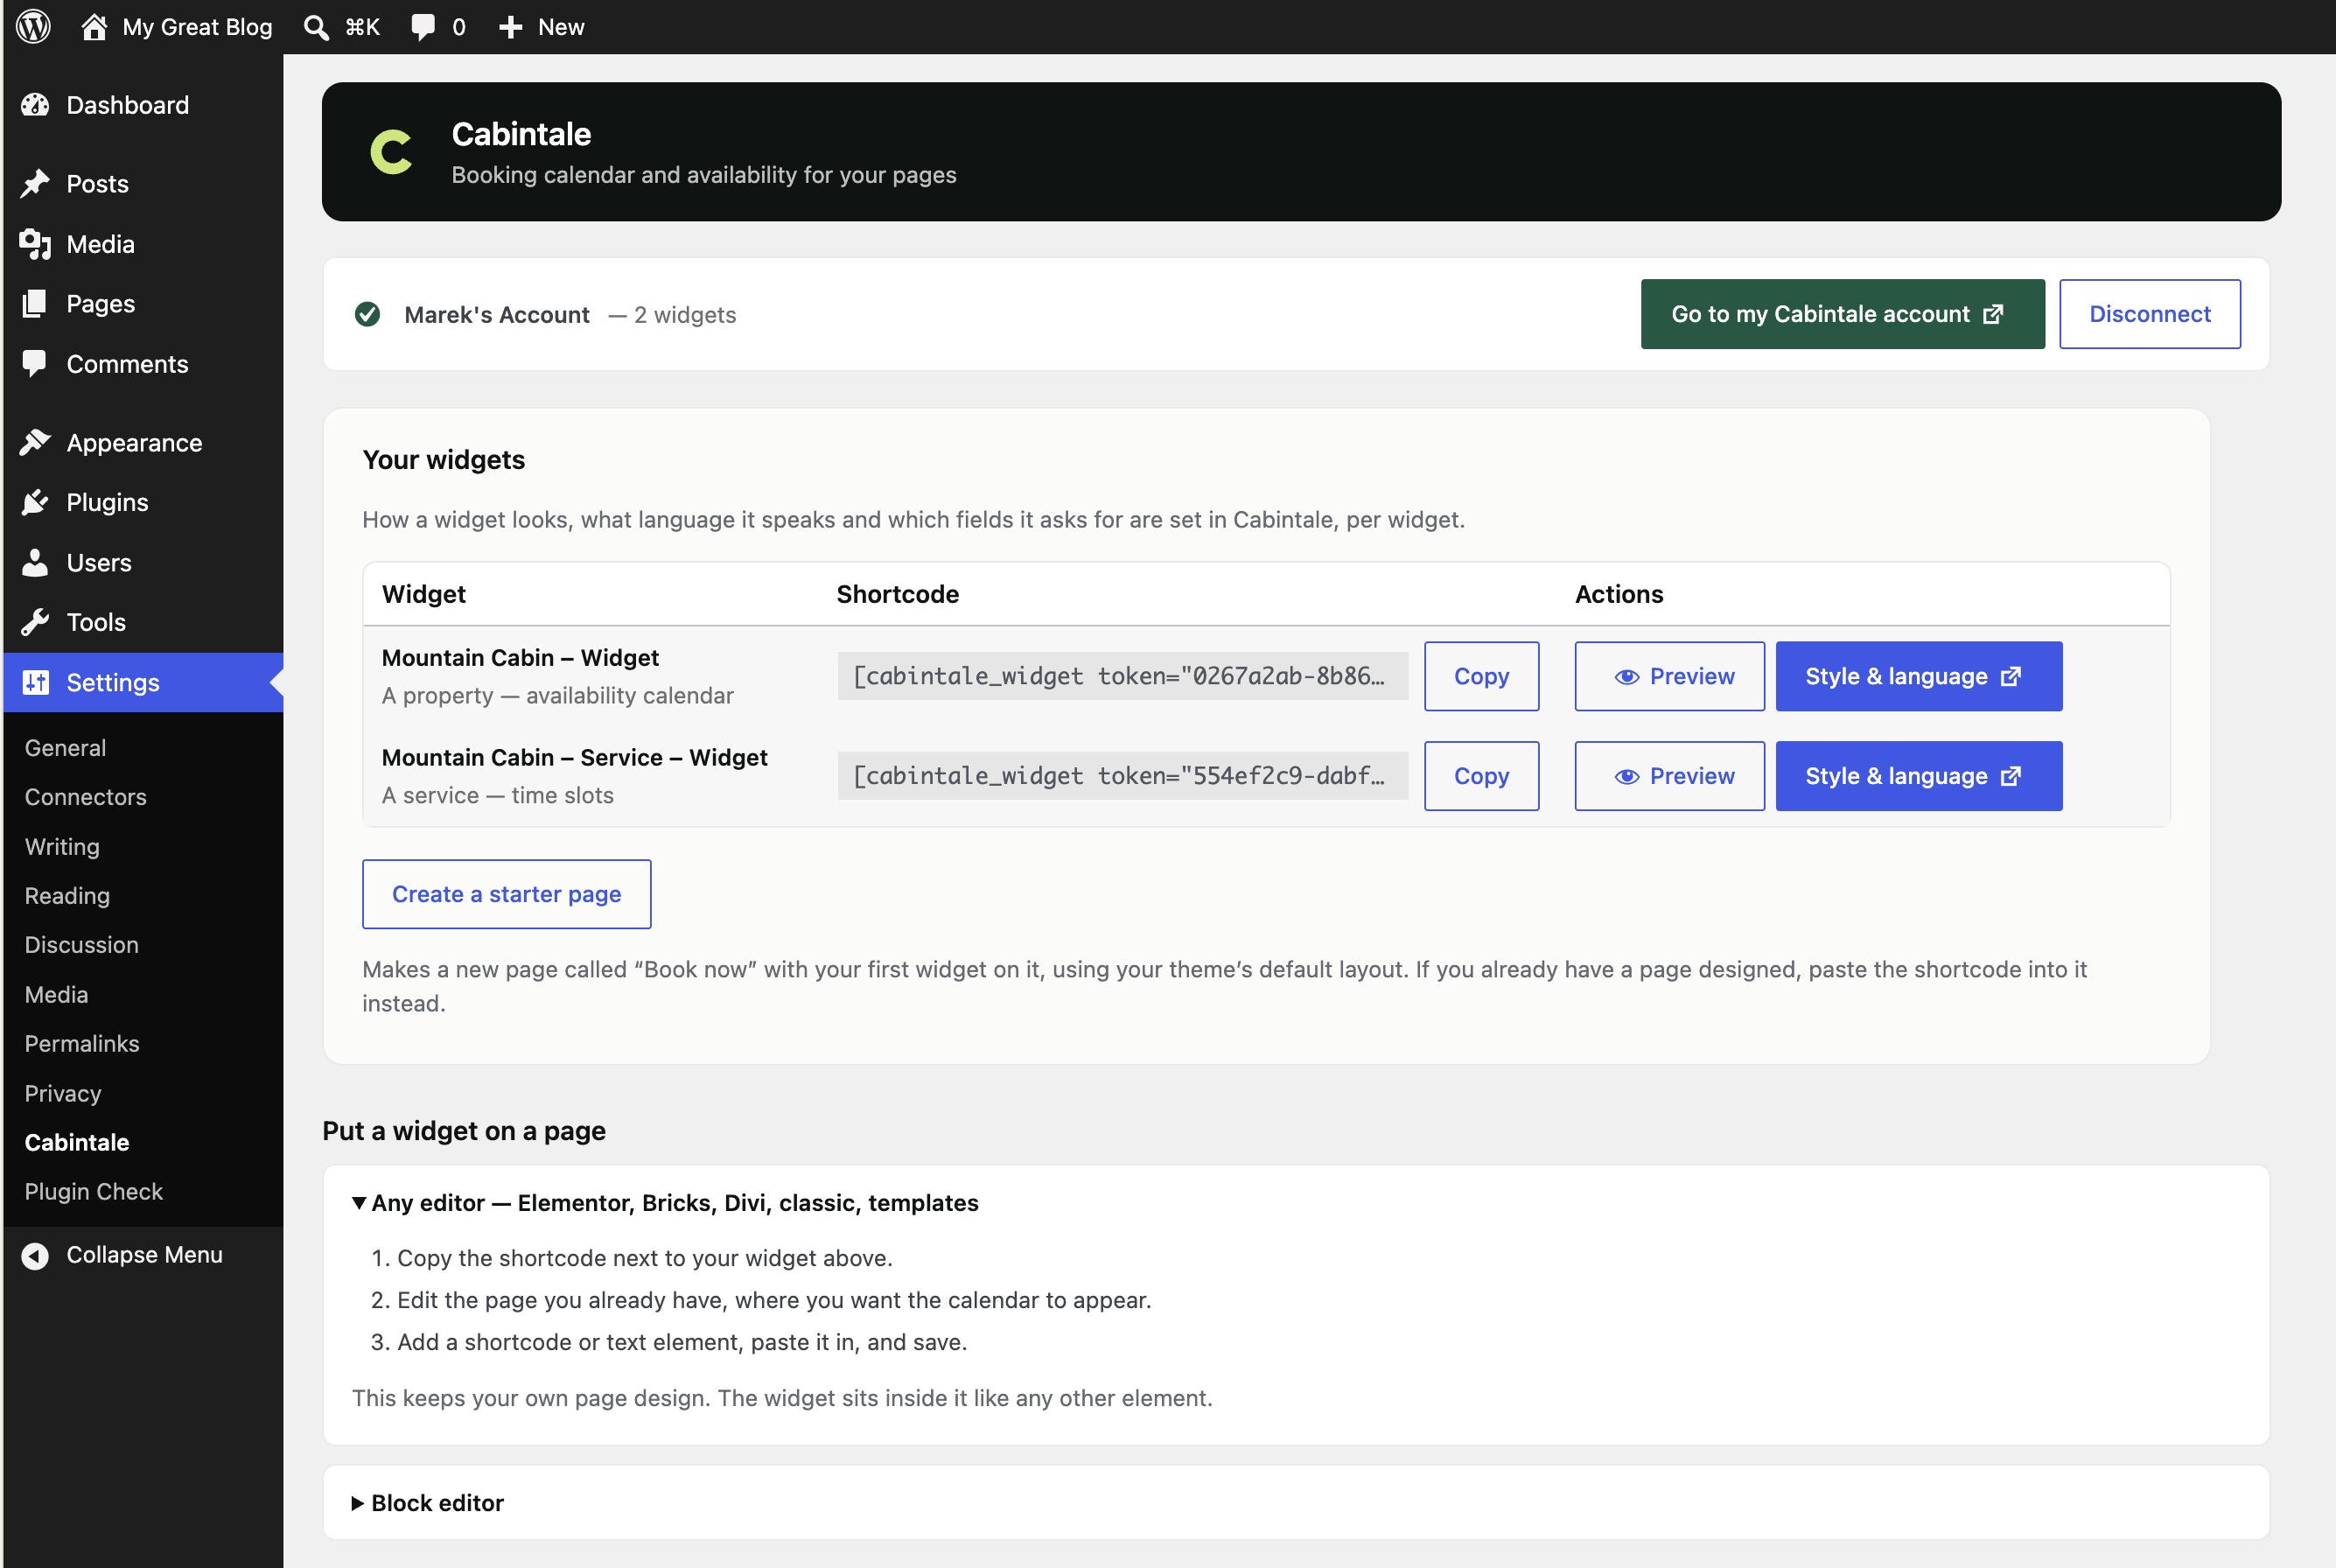Click the Mountain Cabin – Service – Widget name
The height and width of the screenshot is (1568, 2336).
click(574, 758)
